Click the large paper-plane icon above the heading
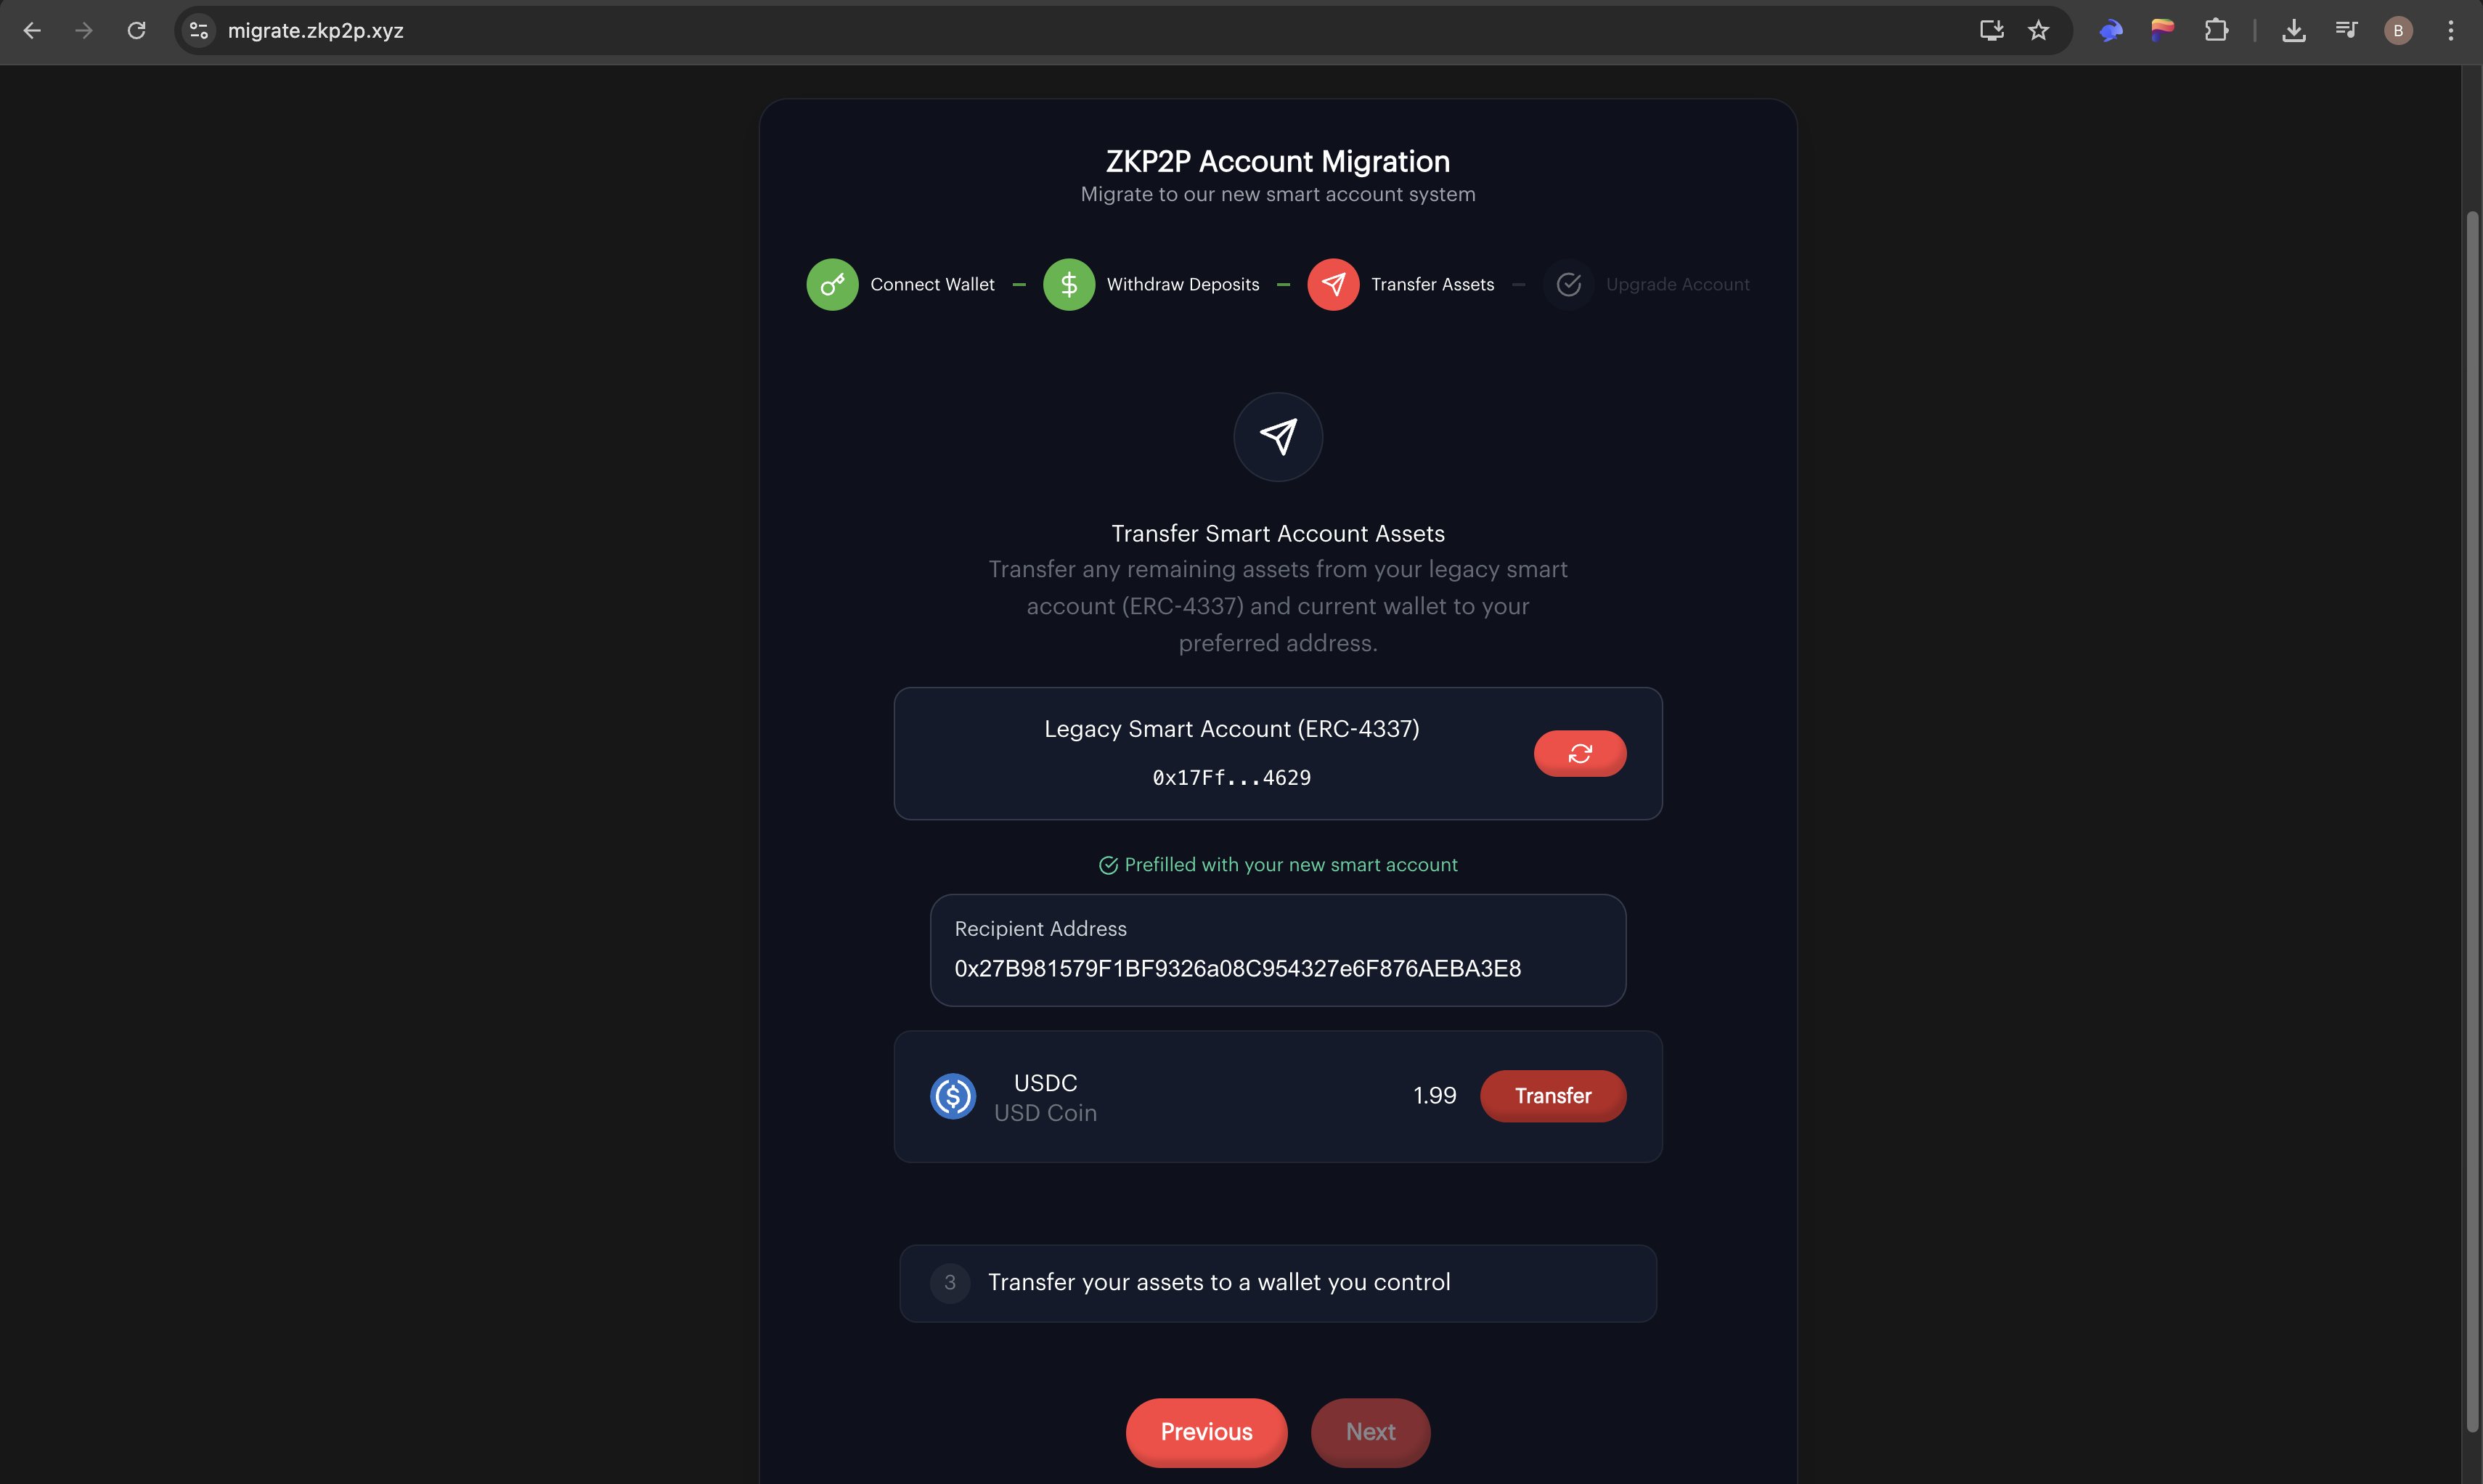Screen dimensions: 2483x1484 1278,437
